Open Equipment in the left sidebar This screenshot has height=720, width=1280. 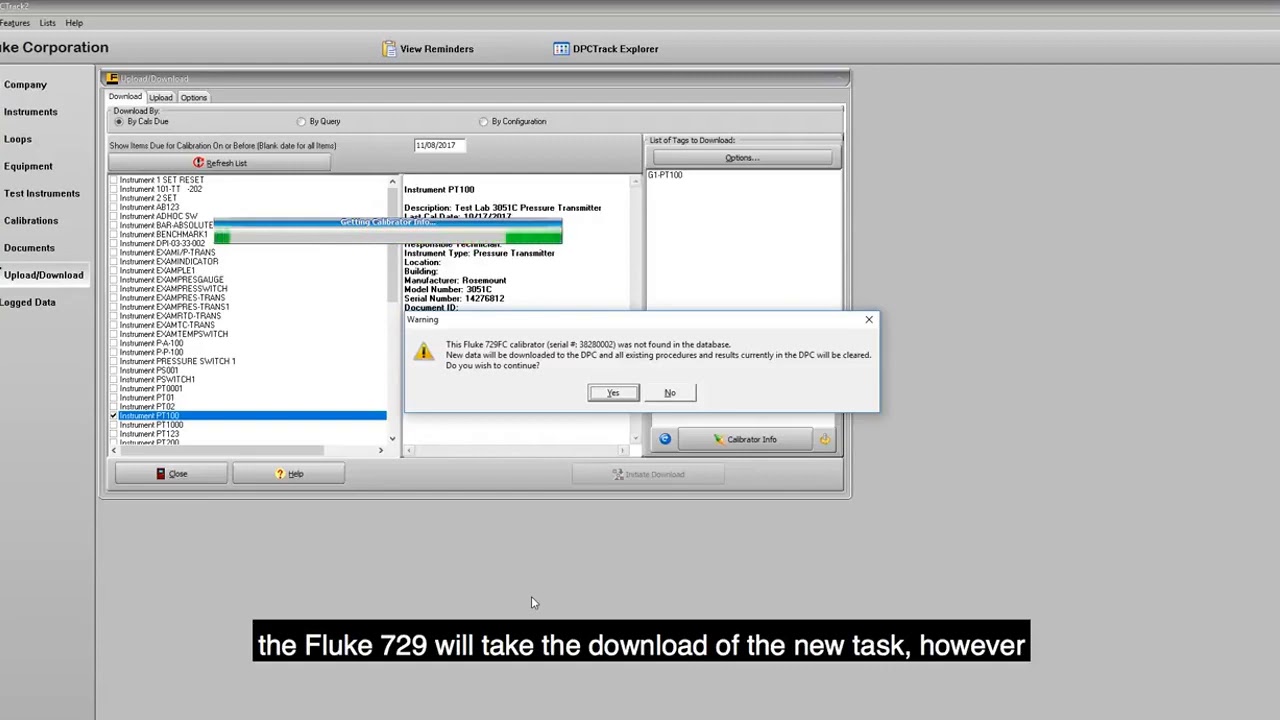coord(27,166)
